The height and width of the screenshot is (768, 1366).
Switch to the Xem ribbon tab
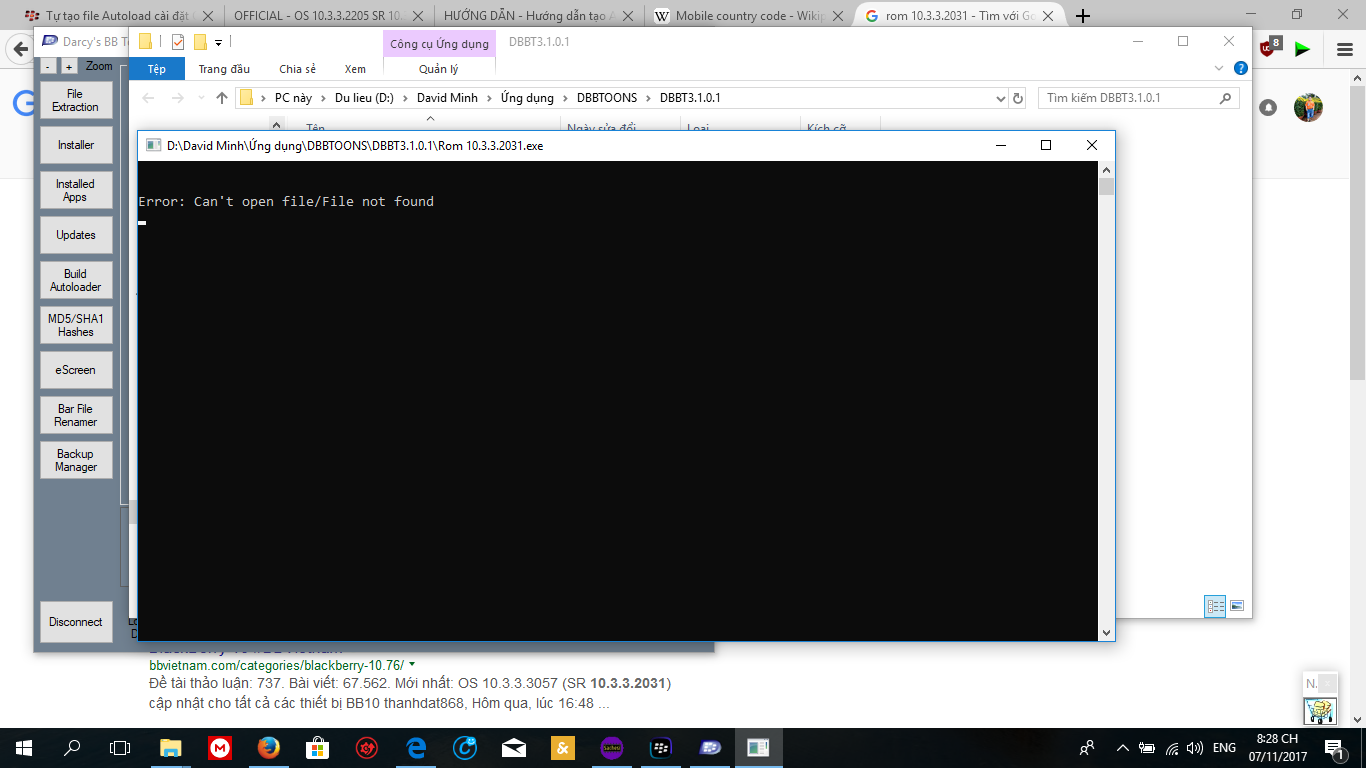(355, 69)
